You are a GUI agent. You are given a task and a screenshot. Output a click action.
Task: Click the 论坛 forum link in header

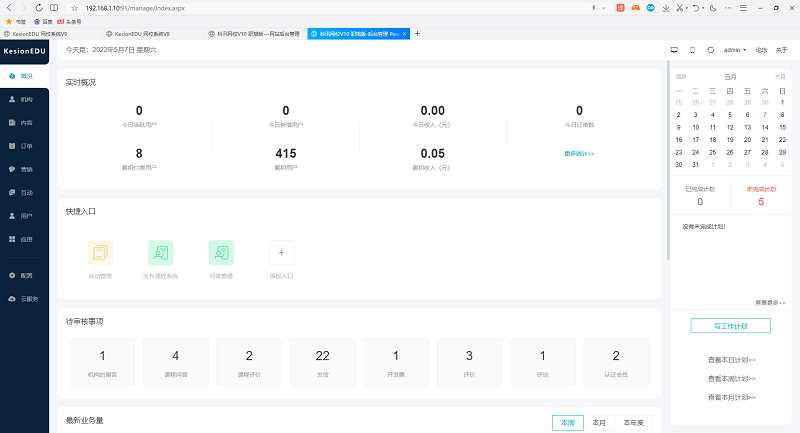click(x=761, y=49)
